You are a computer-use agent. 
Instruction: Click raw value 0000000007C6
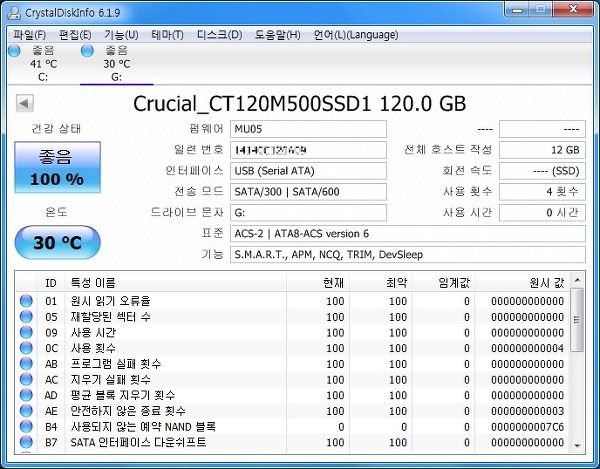click(527, 427)
